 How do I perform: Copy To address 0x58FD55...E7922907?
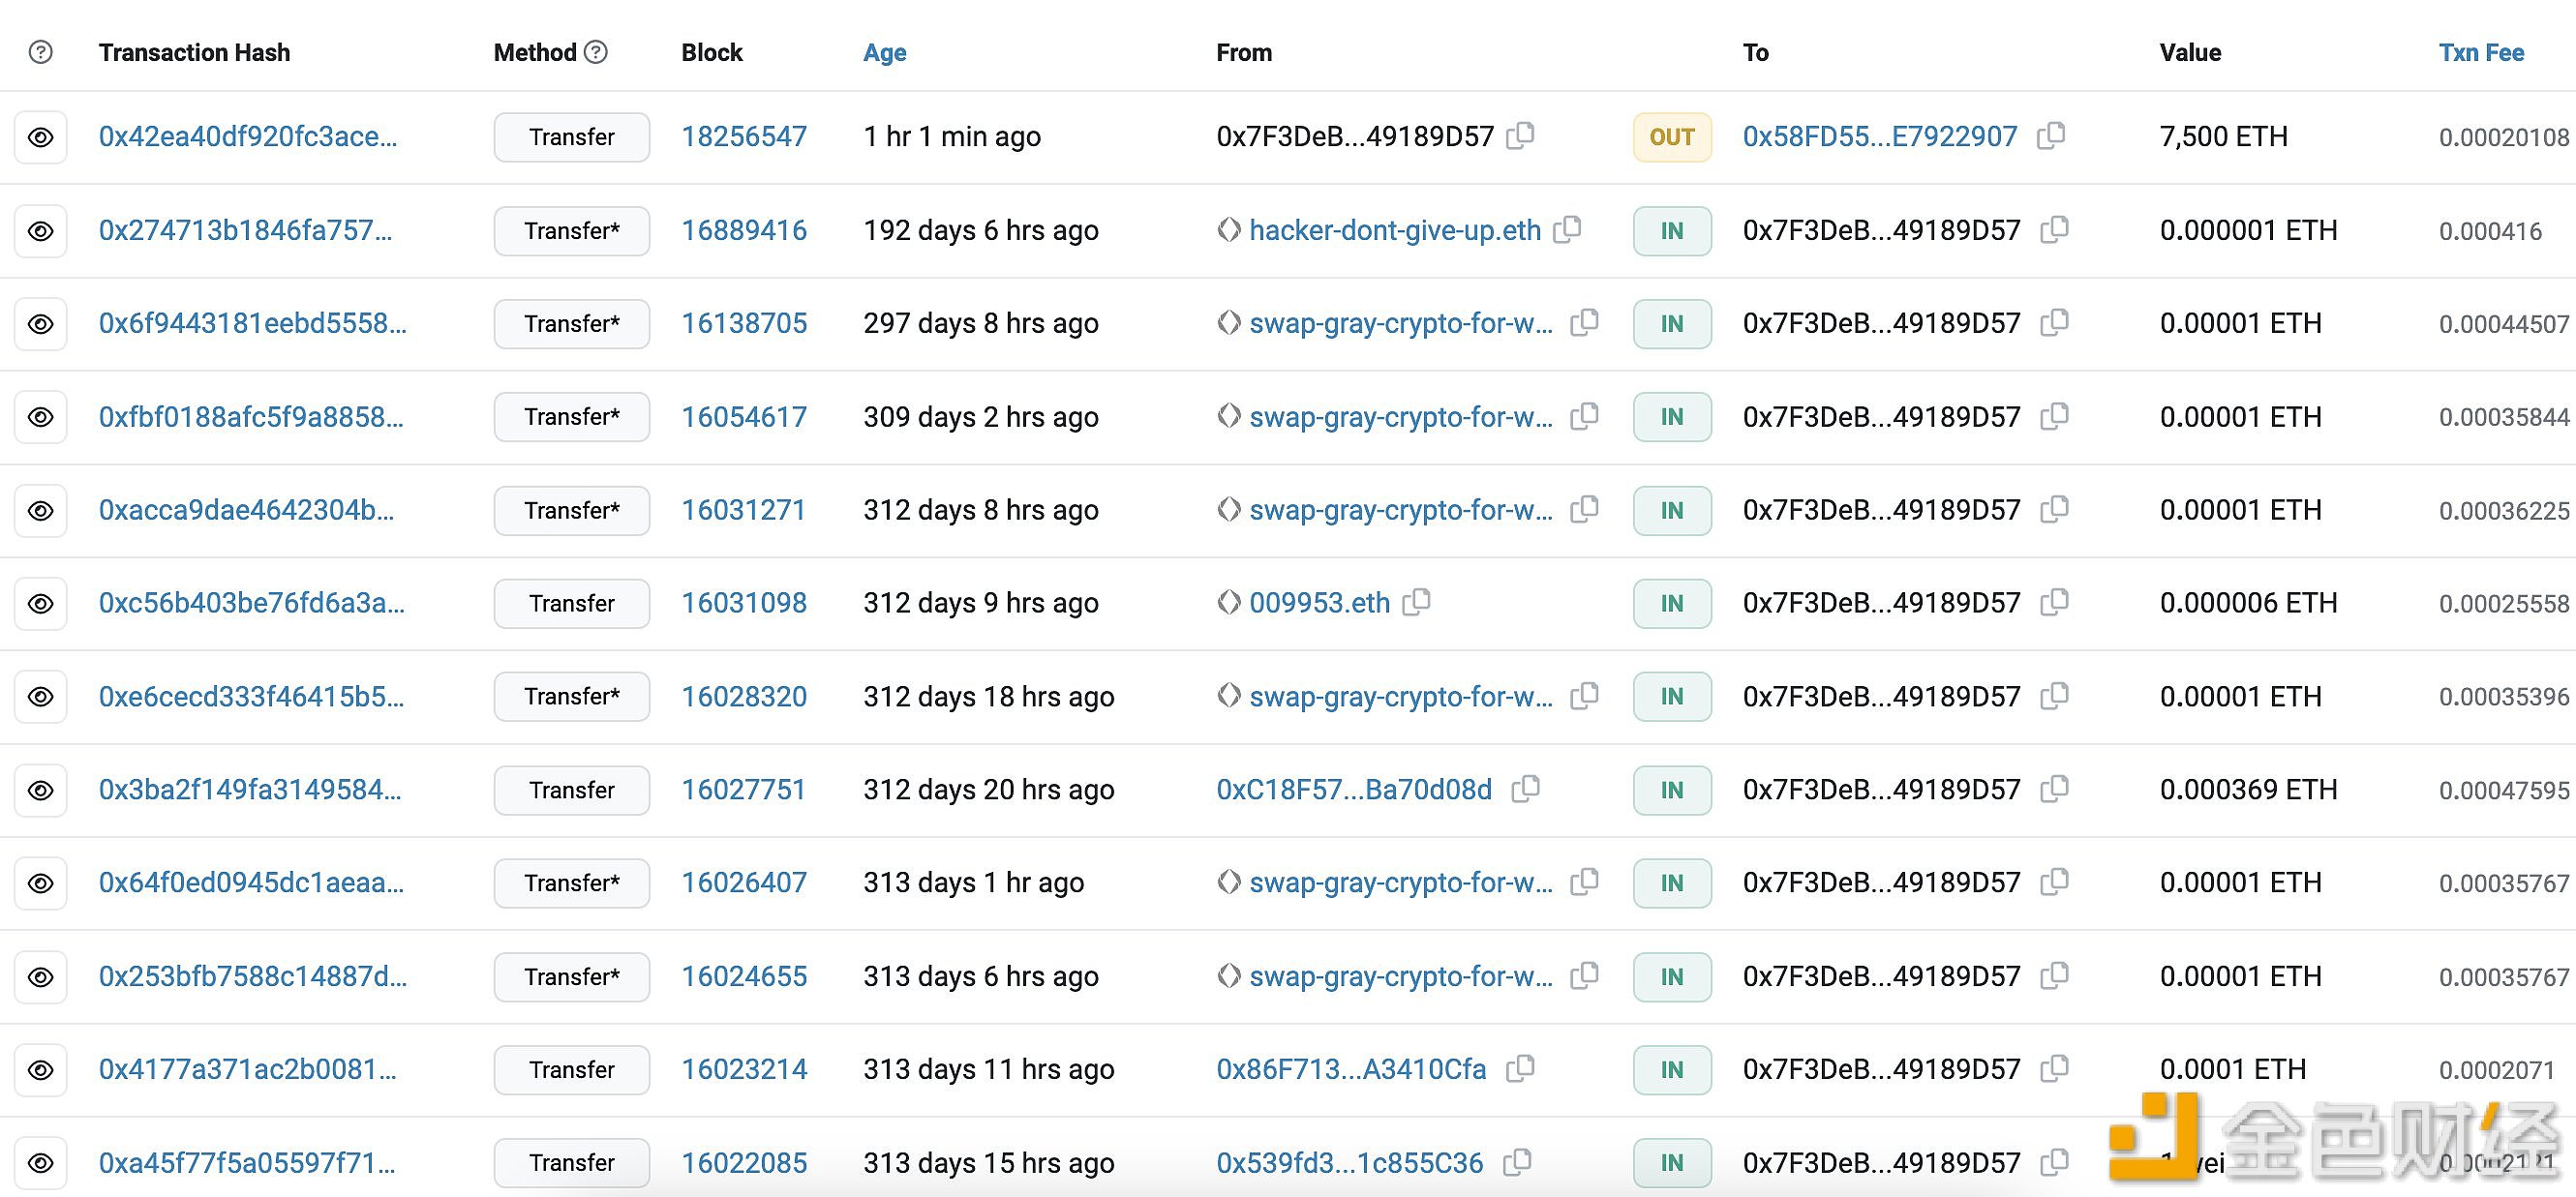click(2051, 135)
